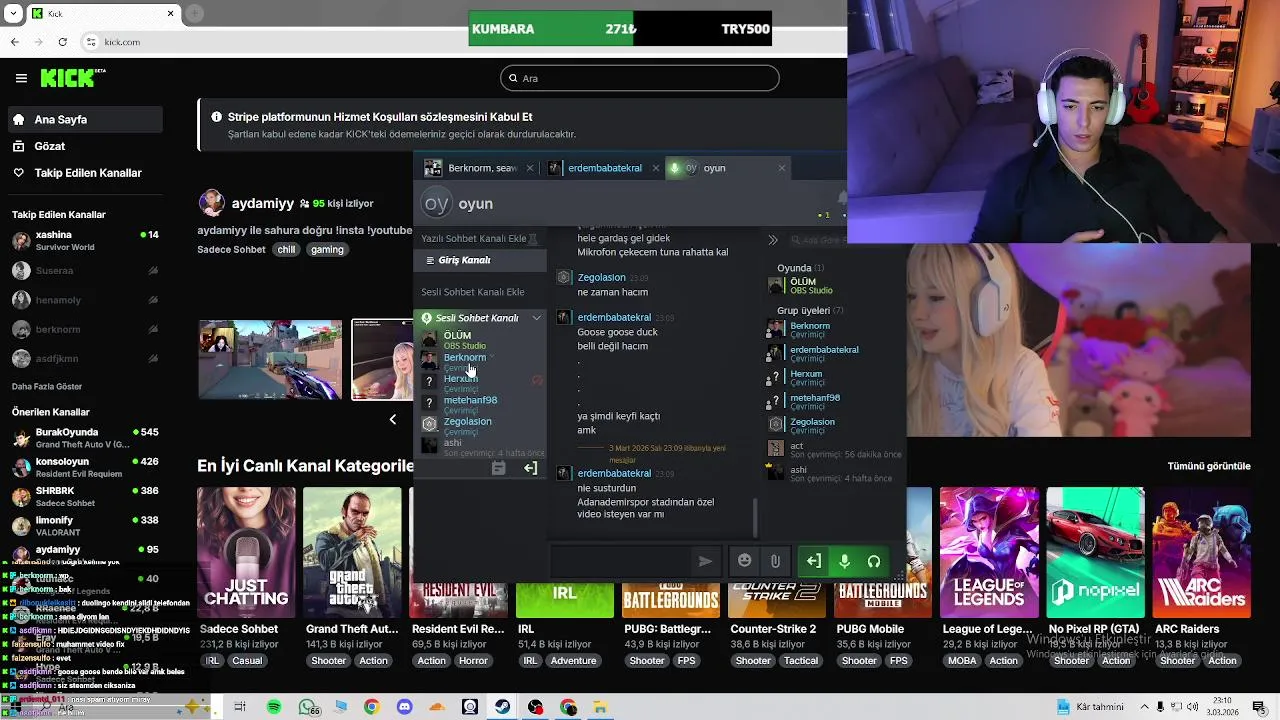Collapse the member list with double chevron
Image resolution: width=1280 pixels, height=720 pixels.
click(x=773, y=240)
